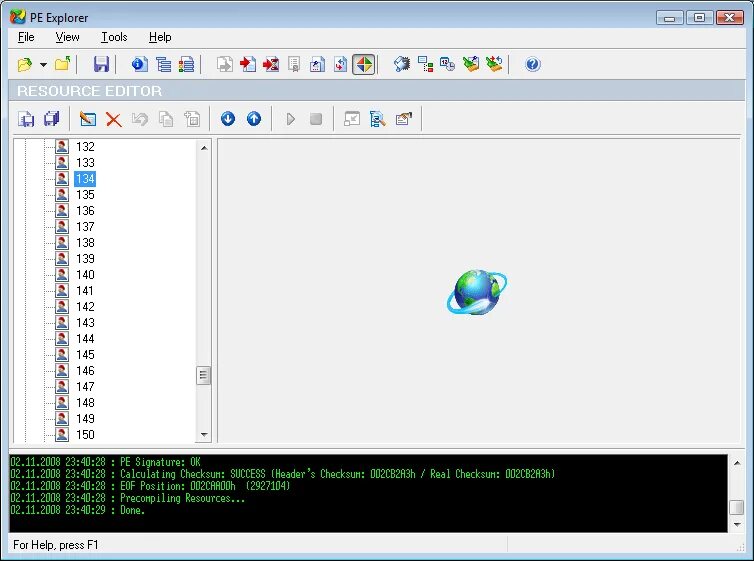Open the relocations viewer icon
The width and height of the screenshot is (754, 561).
(340, 64)
